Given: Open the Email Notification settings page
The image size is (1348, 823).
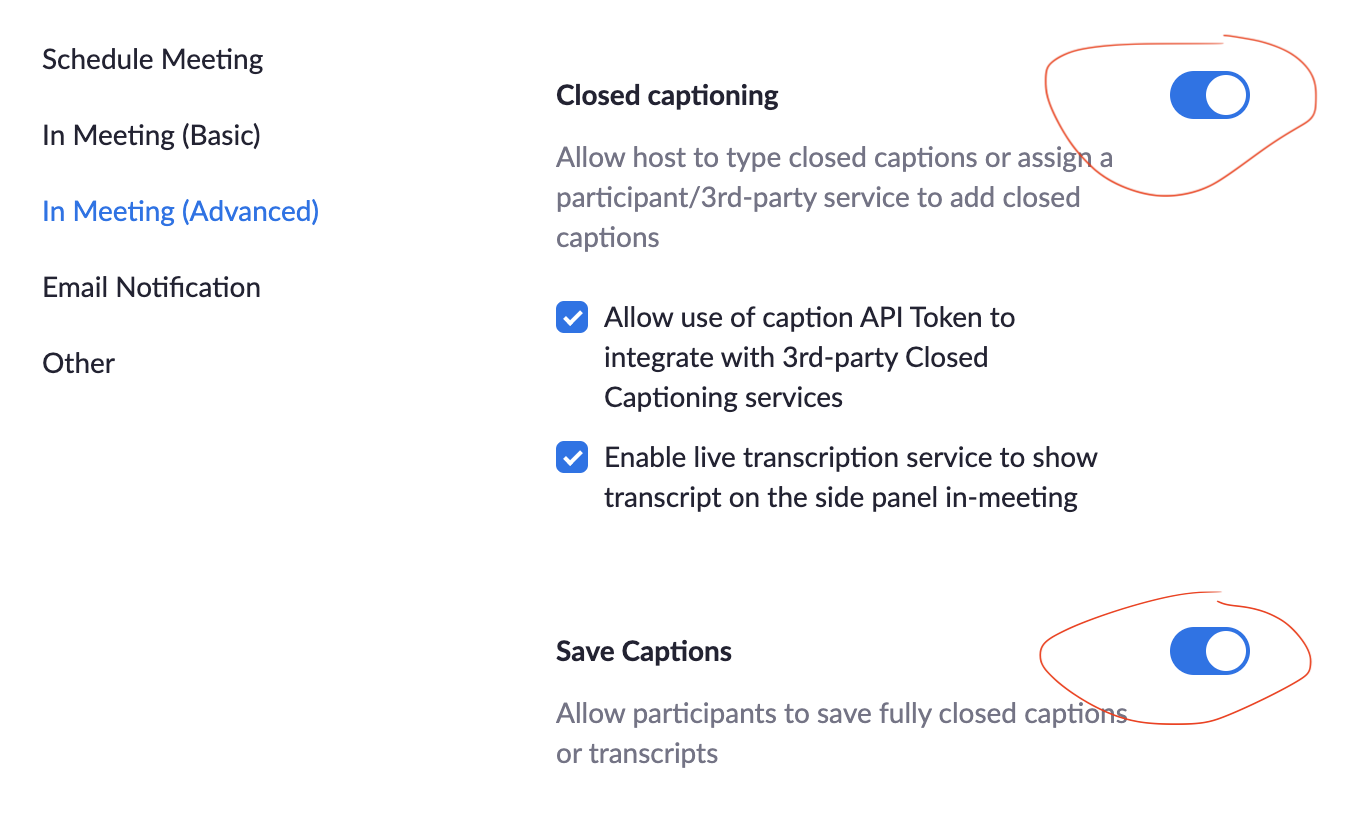Looking at the screenshot, I should 151,287.
